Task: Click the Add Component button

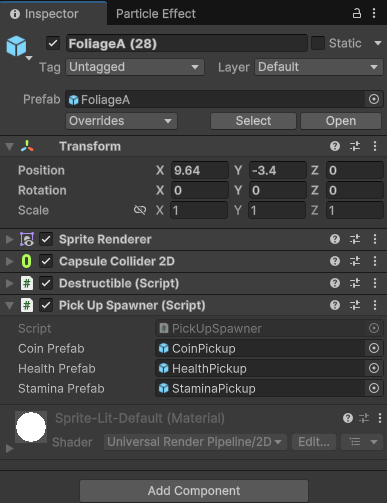Action: [x=194, y=491]
